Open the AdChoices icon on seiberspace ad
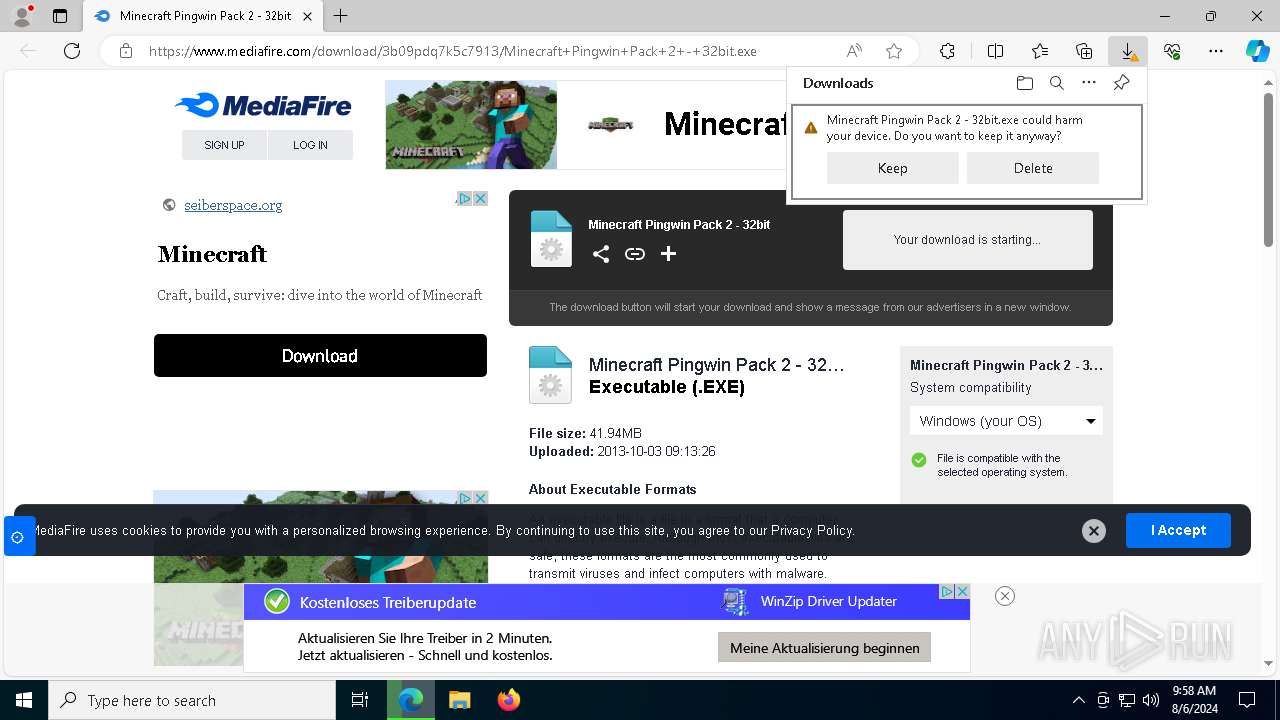This screenshot has width=1280, height=720. 464,198
